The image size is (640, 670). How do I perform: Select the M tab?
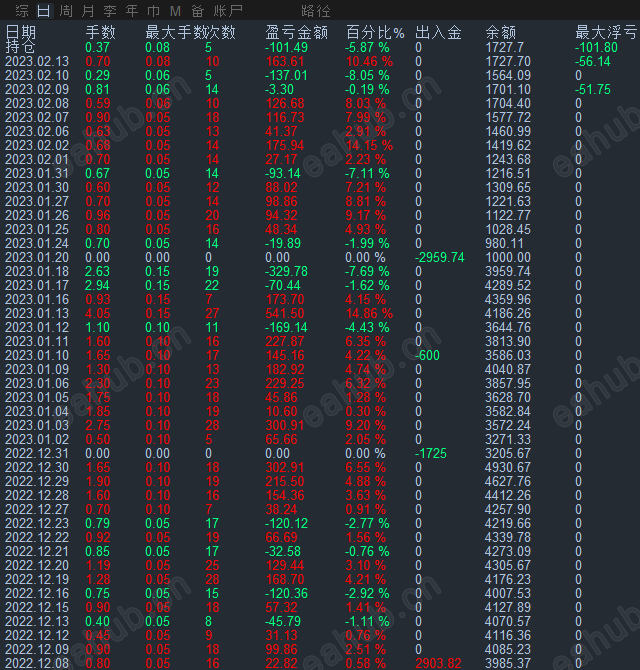click(175, 11)
